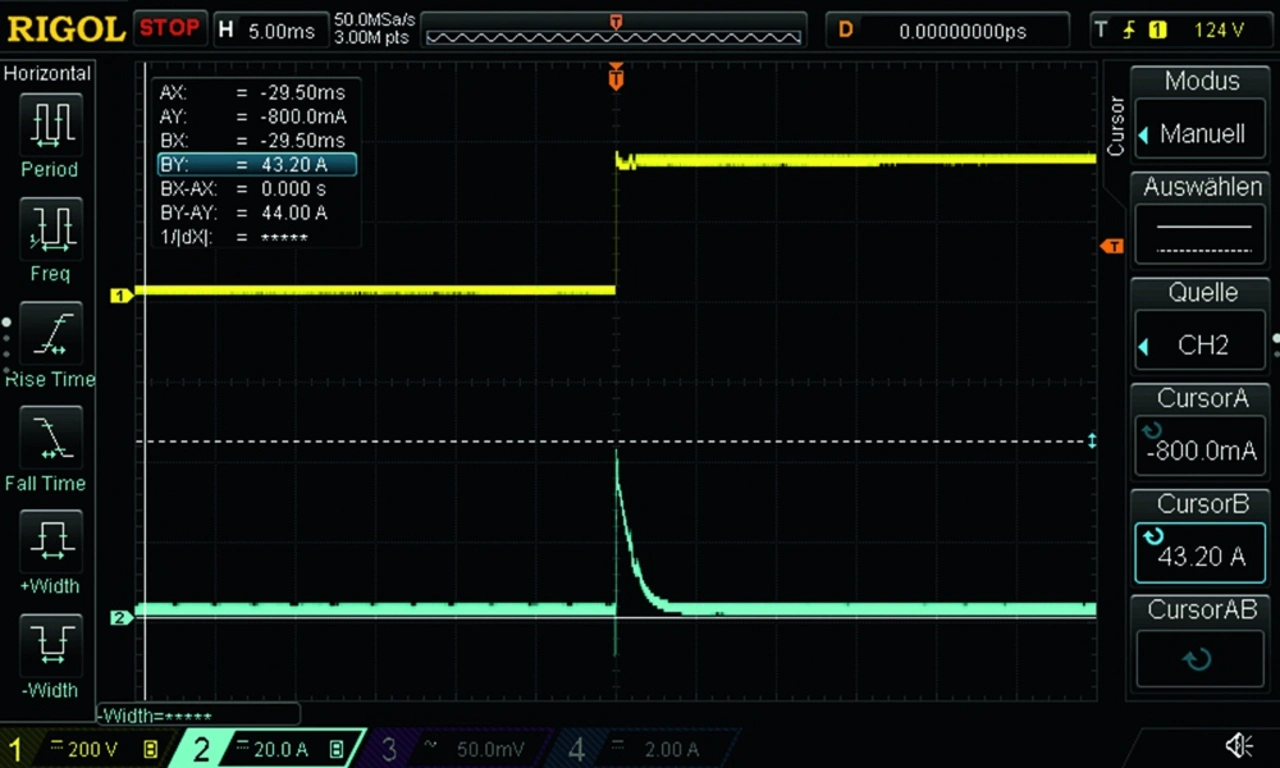Select the Freq measurement icon
This screenshot has width=1280, height=768.
[50, 229]
